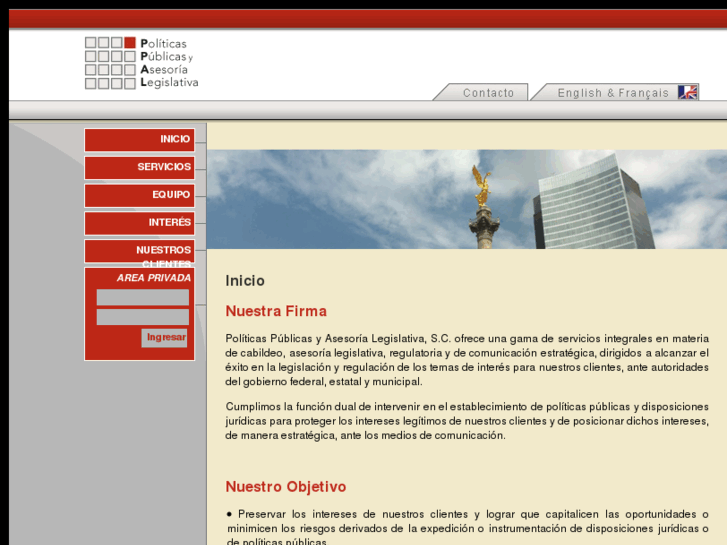Viewport: 727px width, 545px height.
Task: Click the bullet text 'Preservar los intereses'
Action: [x=467, y=528]
